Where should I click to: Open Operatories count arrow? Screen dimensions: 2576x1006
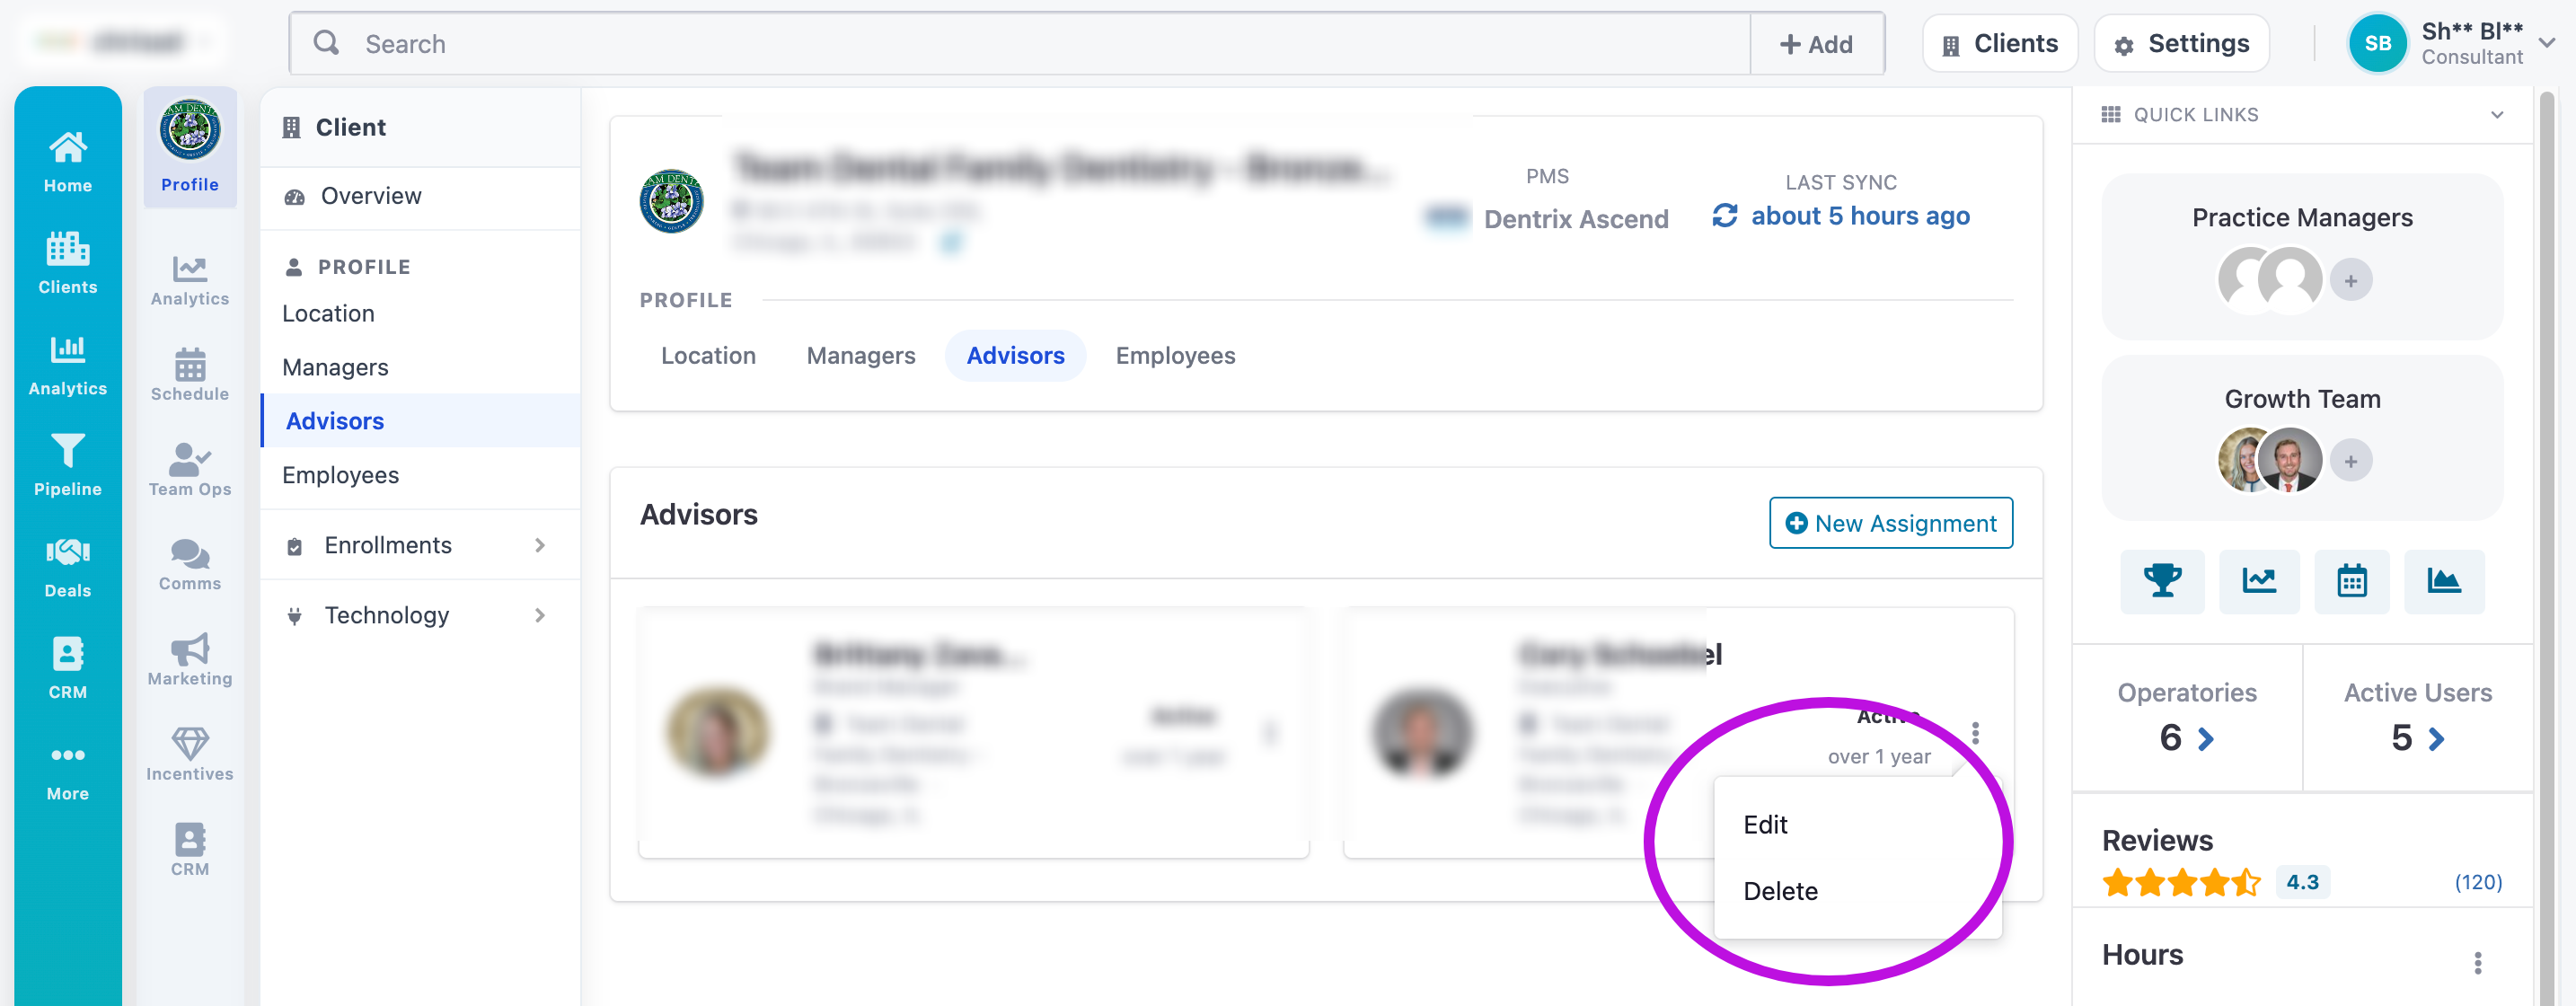click(x=2206, y=738)
